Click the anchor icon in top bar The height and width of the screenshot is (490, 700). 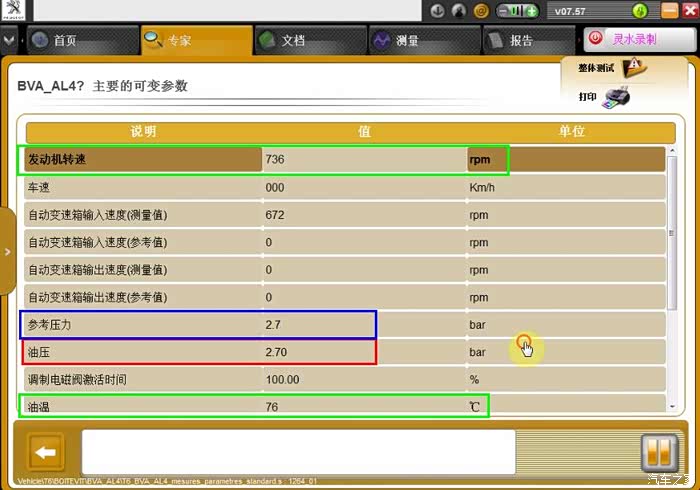(436, 11)
